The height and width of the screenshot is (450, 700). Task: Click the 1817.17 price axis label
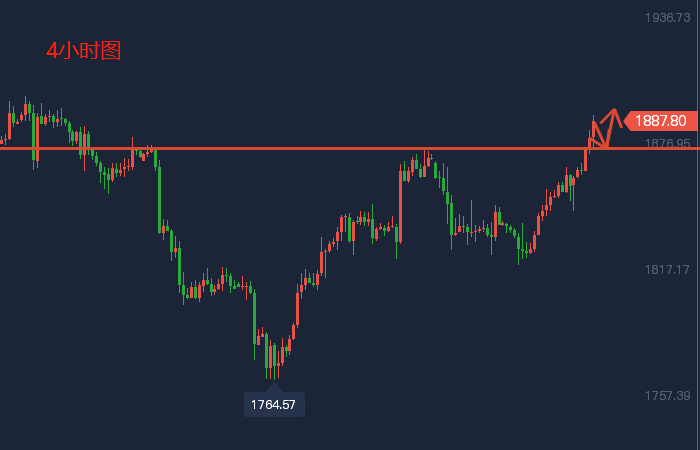pos(668,270)
